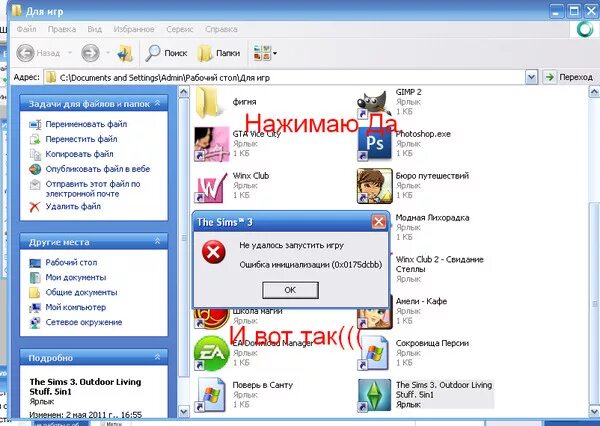The width and height of the screenshot is (600, 426).
Task: Click the Удалить файл red X icon
Action: tap(34, 207)
